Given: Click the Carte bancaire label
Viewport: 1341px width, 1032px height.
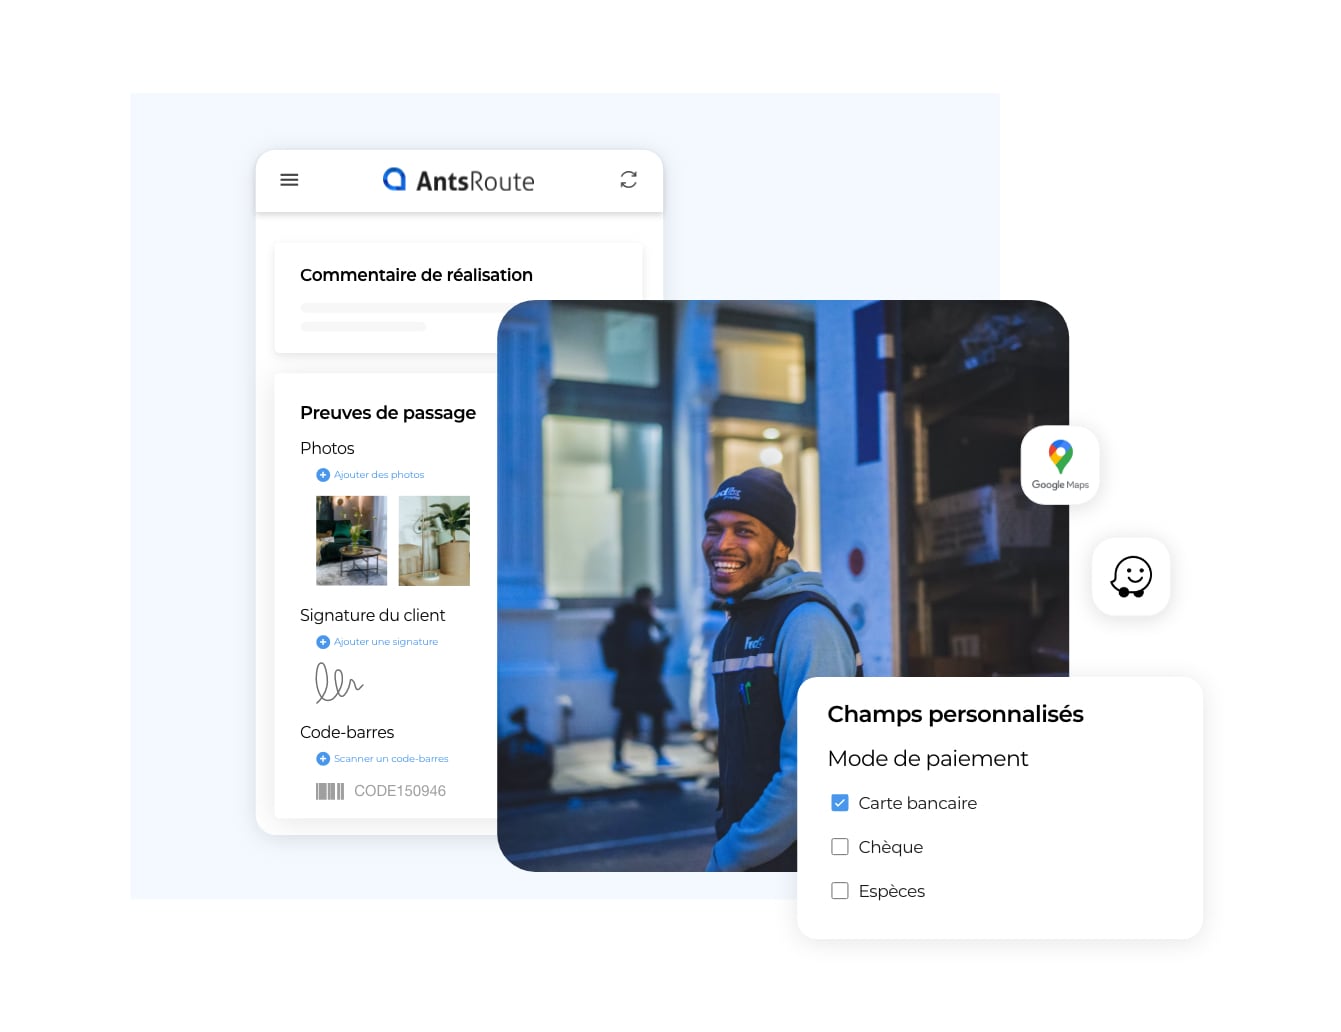Looking at the screenshot, I should click(917, 803).
